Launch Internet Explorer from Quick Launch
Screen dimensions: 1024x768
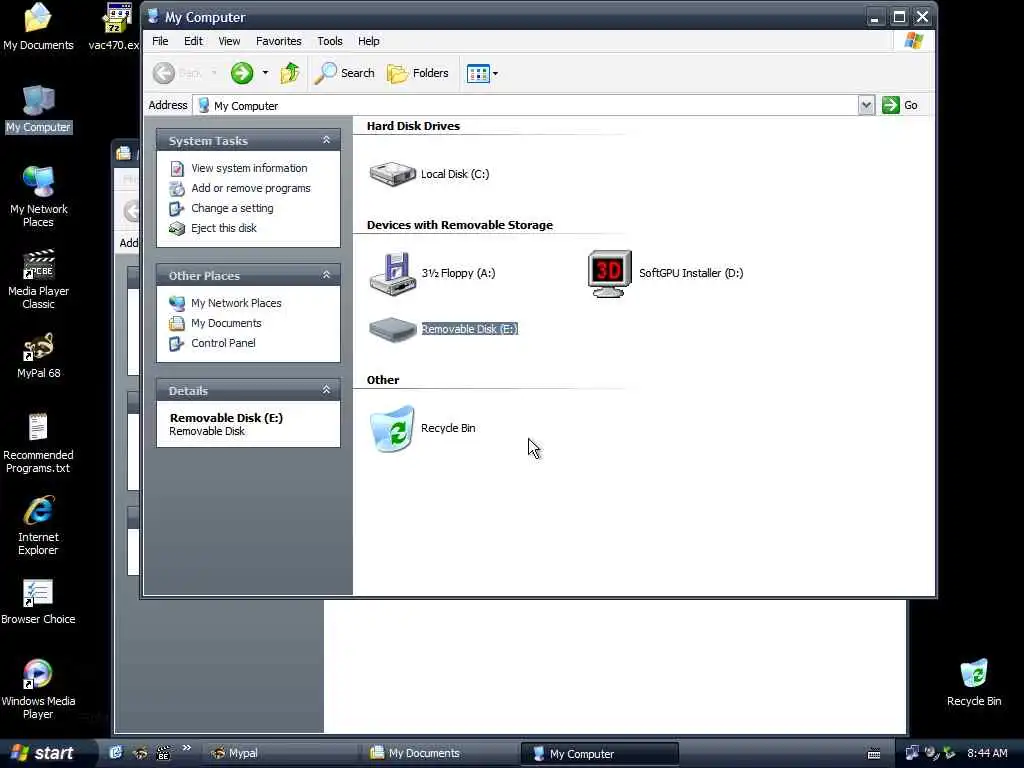(x=116, y=753)
